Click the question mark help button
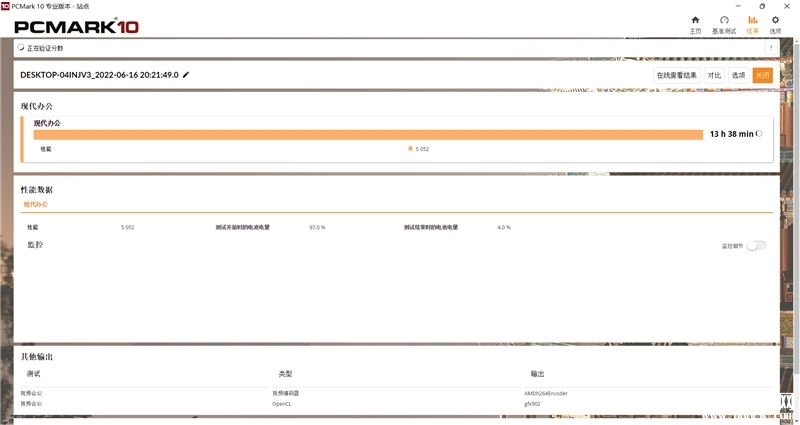The width and height of the screenshot is (800, 425). pyautogui.click(x=771, y=48)
